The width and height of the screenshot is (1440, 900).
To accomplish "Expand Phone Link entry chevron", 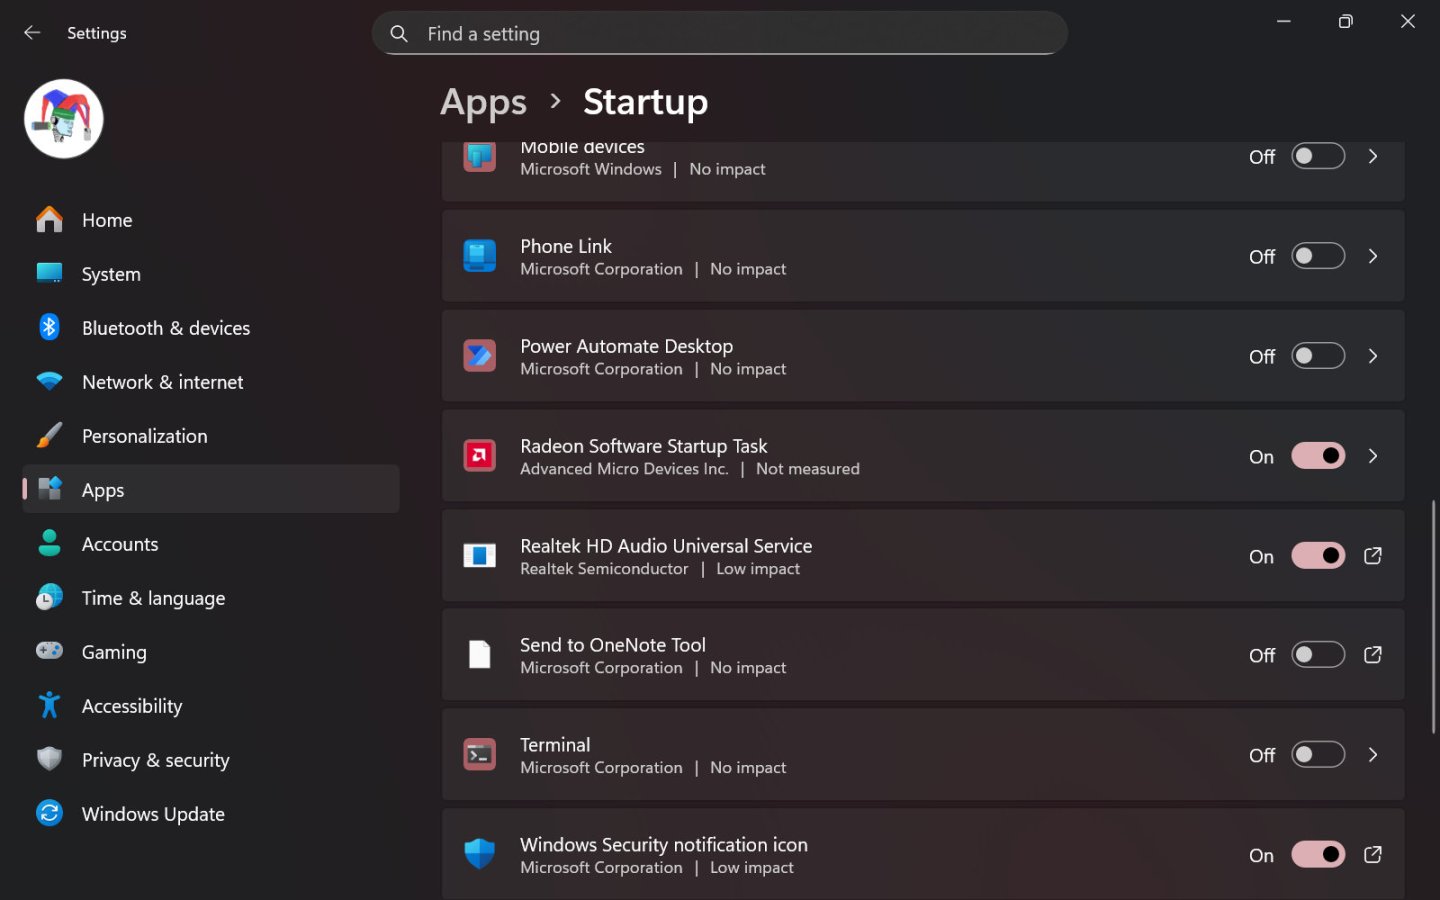I will (x=1373, y=257).
